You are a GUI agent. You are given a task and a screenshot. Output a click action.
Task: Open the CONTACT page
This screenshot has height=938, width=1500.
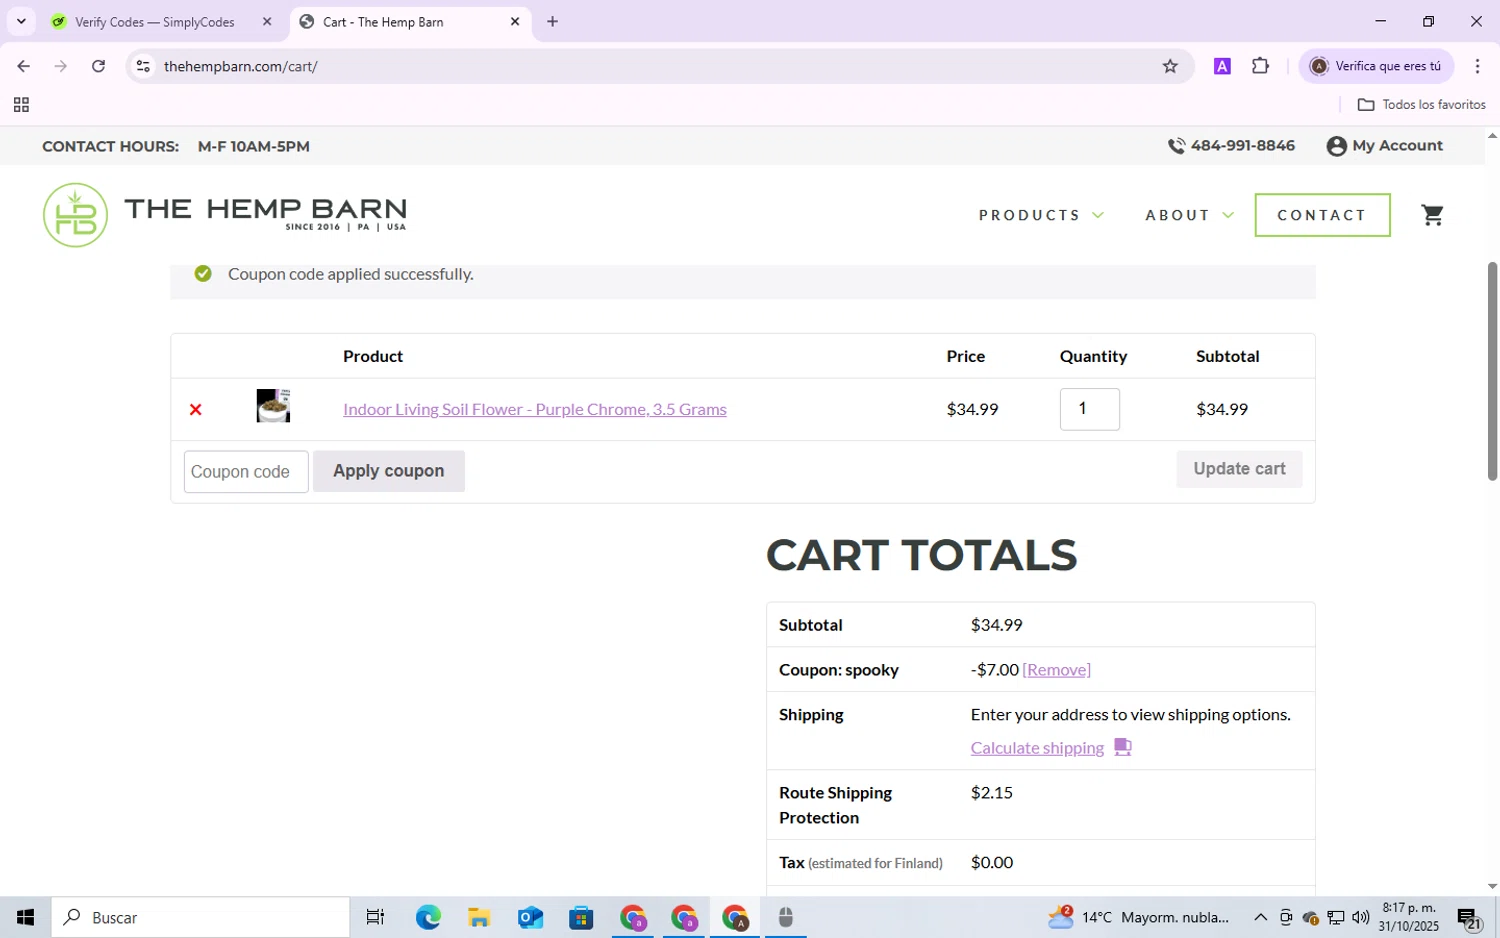(x=1322, y=215)
